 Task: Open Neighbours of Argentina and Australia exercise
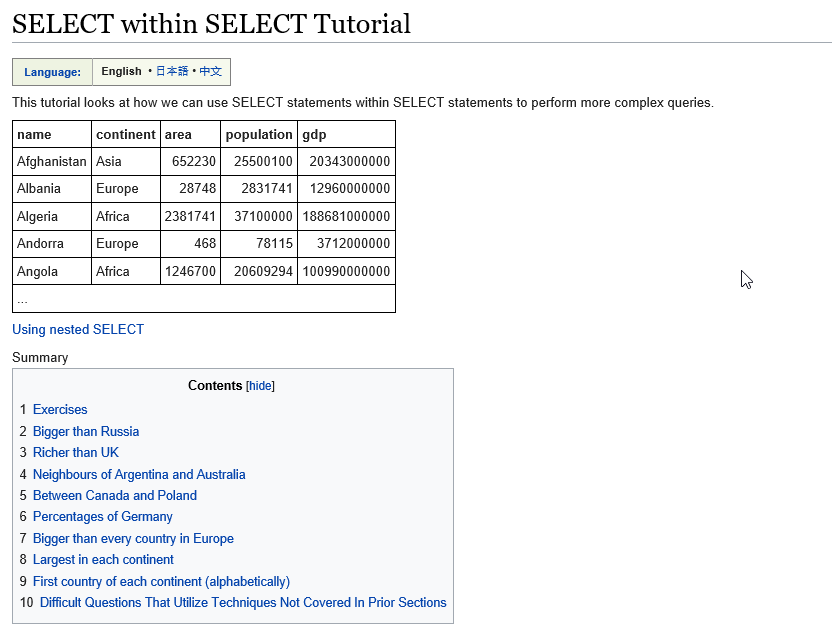[139, 474]
